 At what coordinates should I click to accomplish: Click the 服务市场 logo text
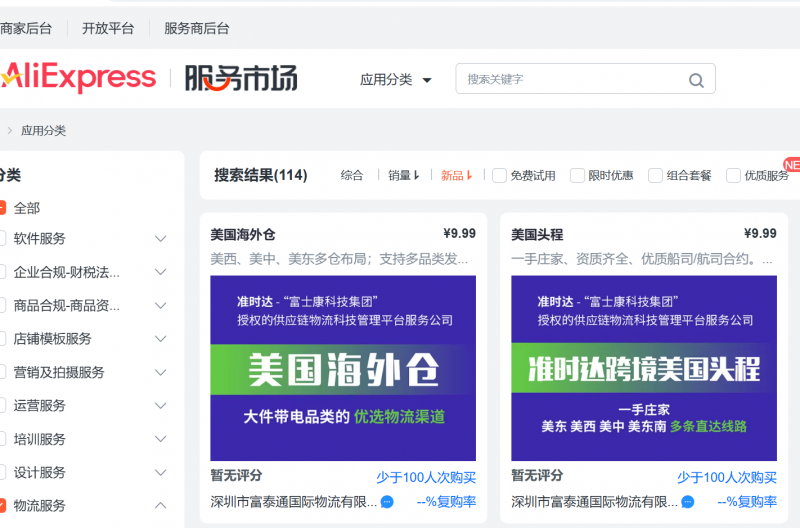[x=241, y=78]
